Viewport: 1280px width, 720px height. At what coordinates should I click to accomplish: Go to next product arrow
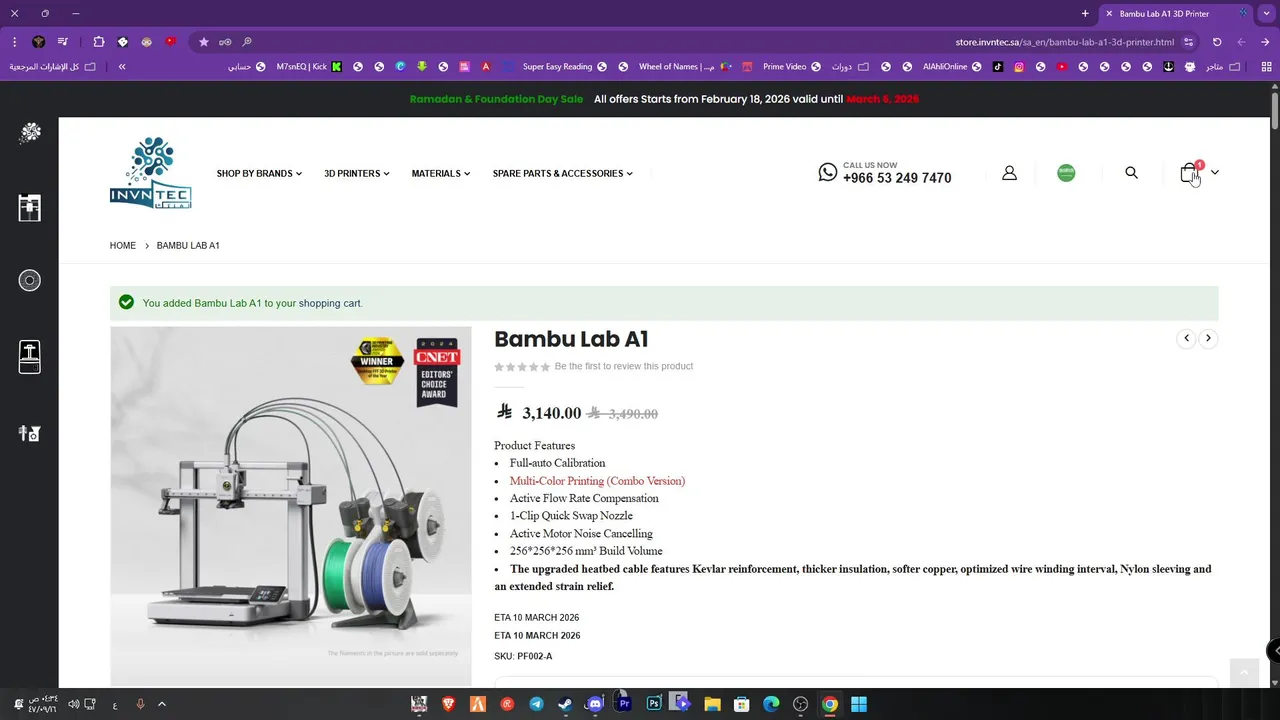1208,338
